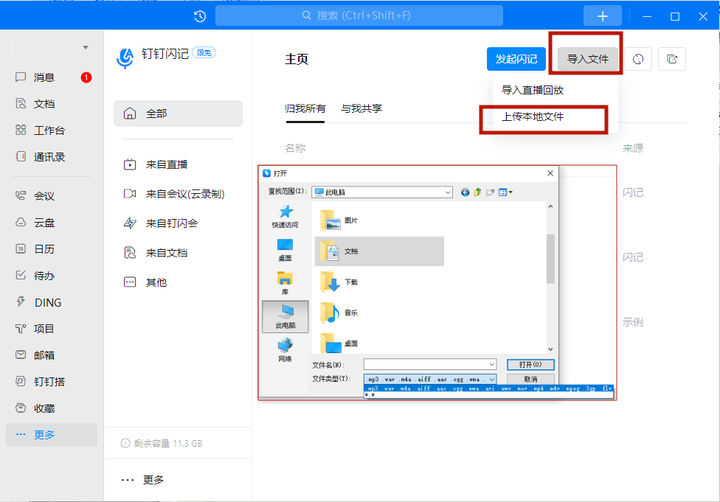Select 库 in the dialog places bar
The image size is (720, 502).
(285, 283)
